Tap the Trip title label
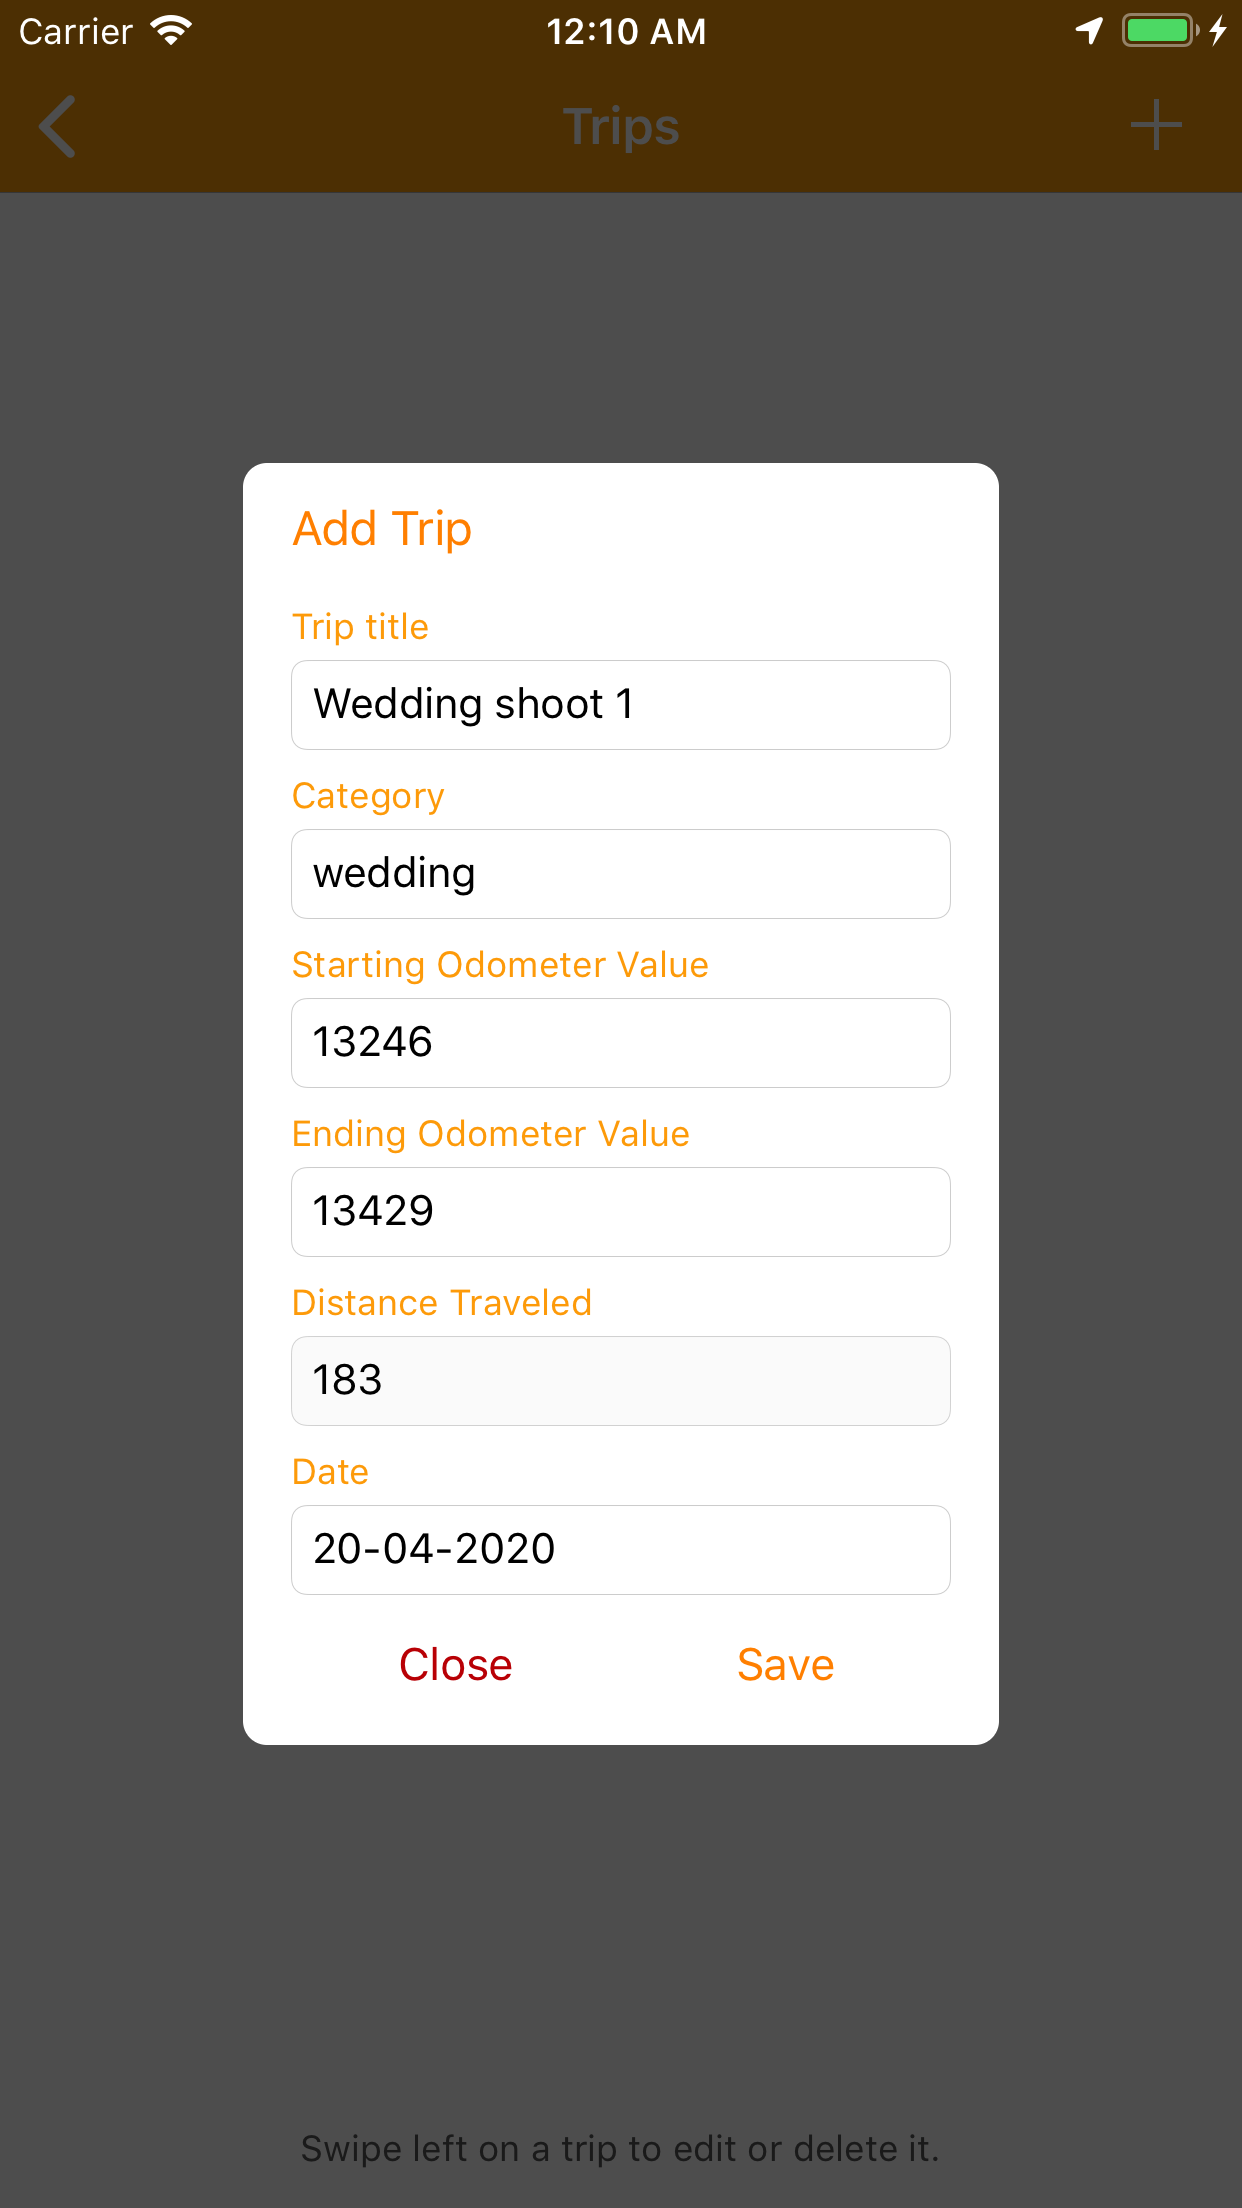This screenshot has width=1242, height=2208. coord(360,627)
